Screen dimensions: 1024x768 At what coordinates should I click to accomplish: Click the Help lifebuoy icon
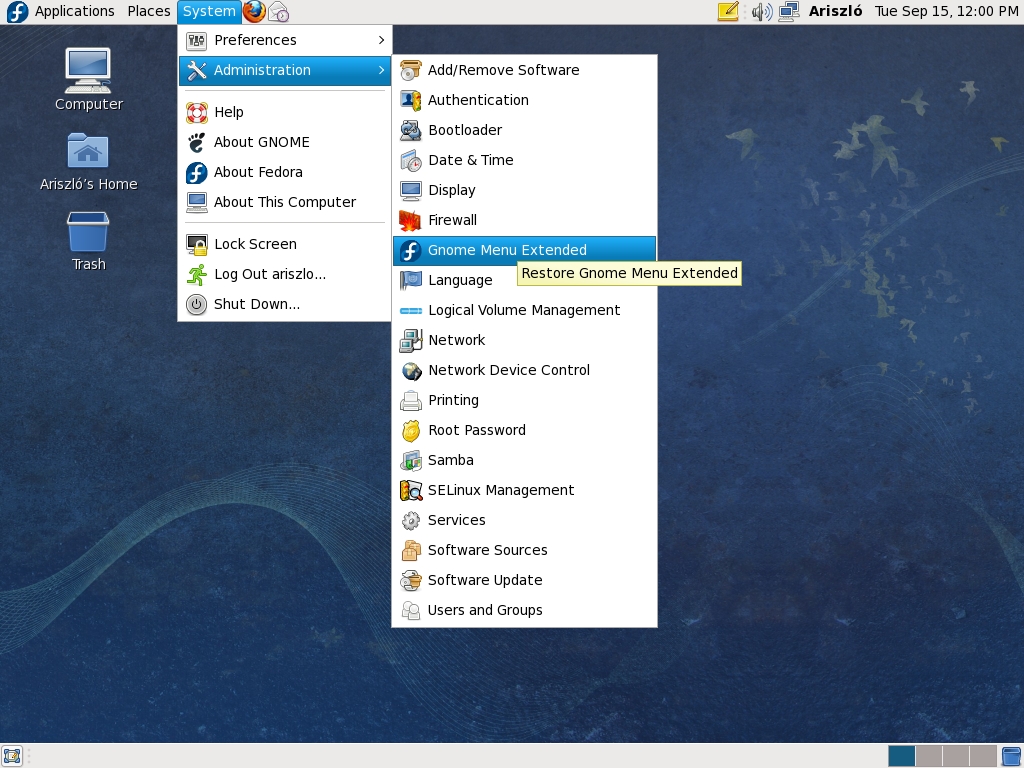[197, 112]
